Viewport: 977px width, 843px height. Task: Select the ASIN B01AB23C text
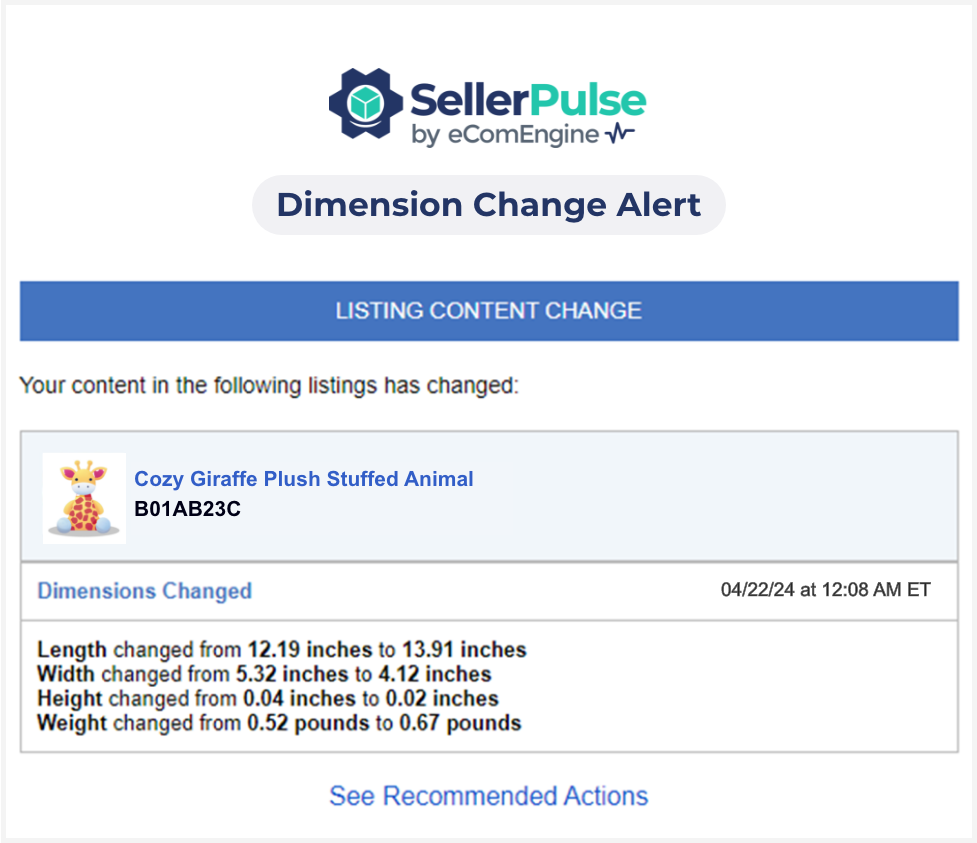[x=188, y=508]
